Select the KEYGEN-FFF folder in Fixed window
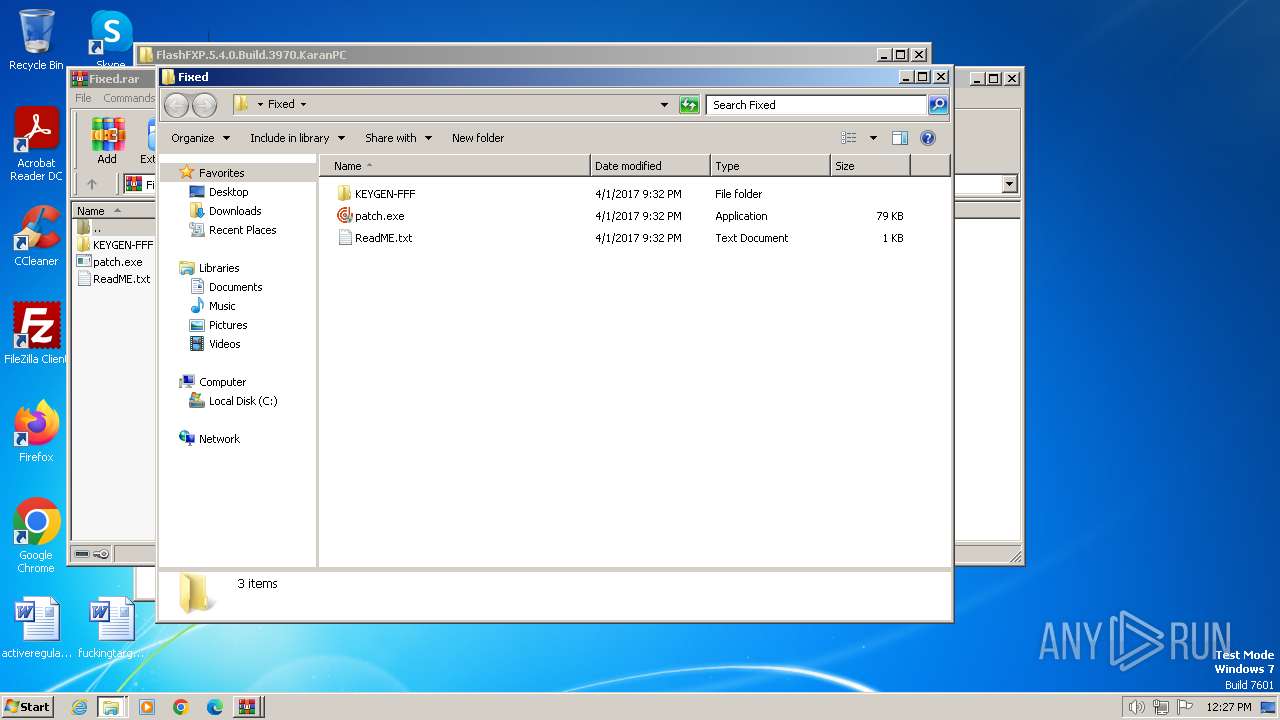The width and height of the screenshot is (1280, 720). click(x=385, y=194)
